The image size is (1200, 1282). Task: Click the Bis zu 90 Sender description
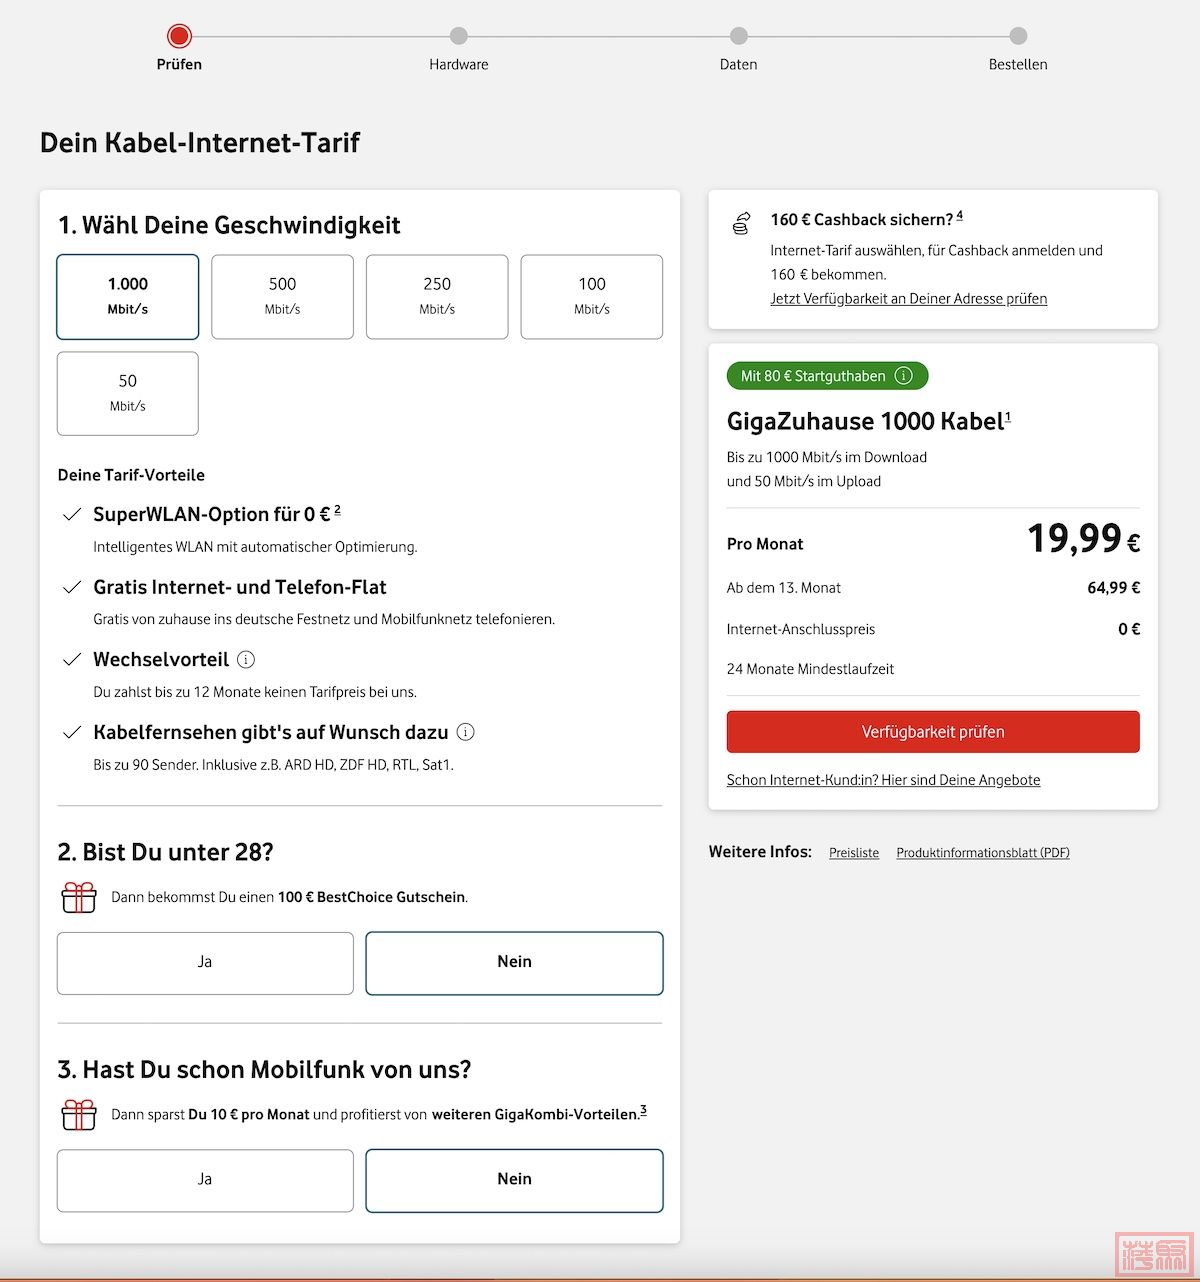(273, 765)
